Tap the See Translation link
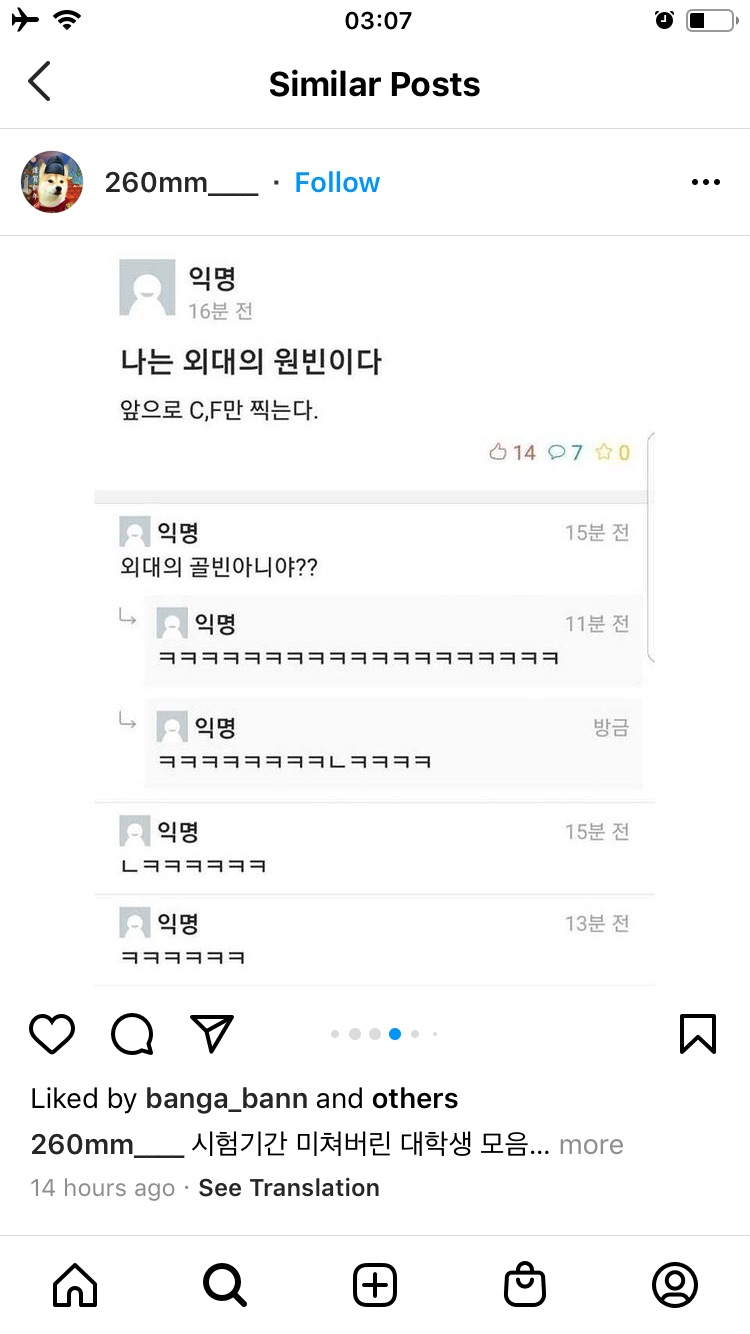This screenshot has height=1334, width=750. (x=289, y=1188)
